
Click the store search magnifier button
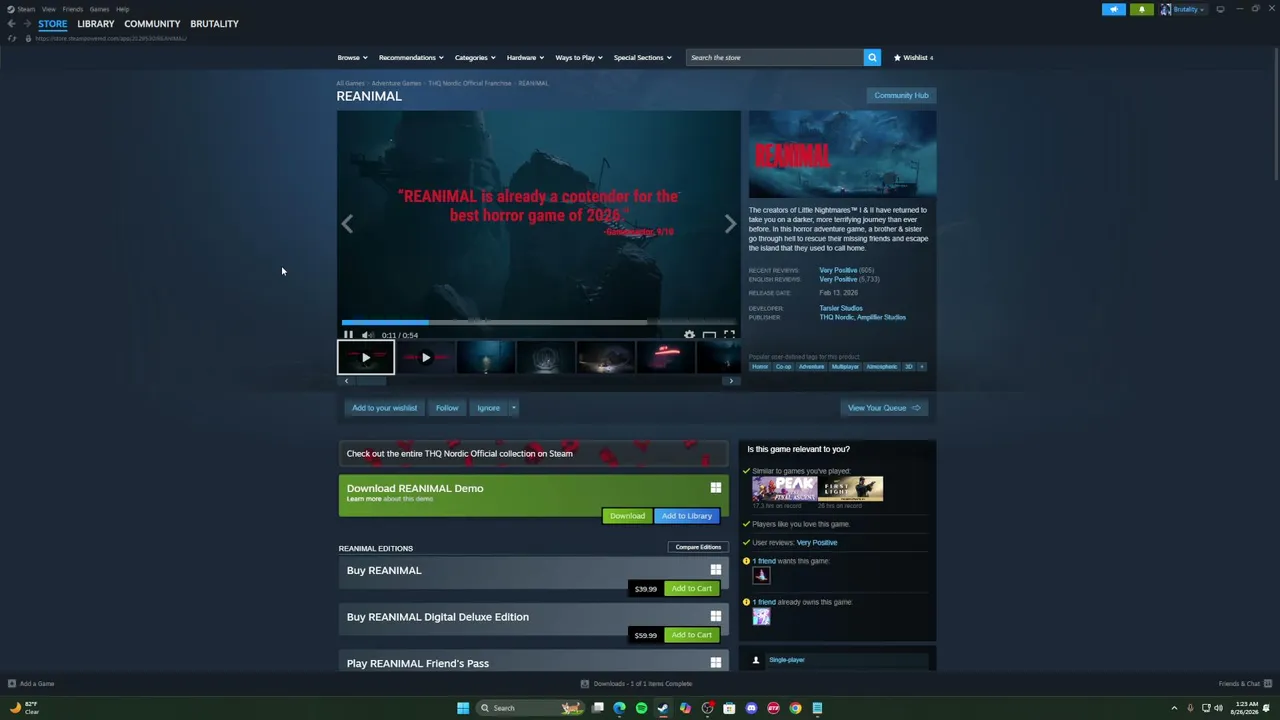pos(872,58)
